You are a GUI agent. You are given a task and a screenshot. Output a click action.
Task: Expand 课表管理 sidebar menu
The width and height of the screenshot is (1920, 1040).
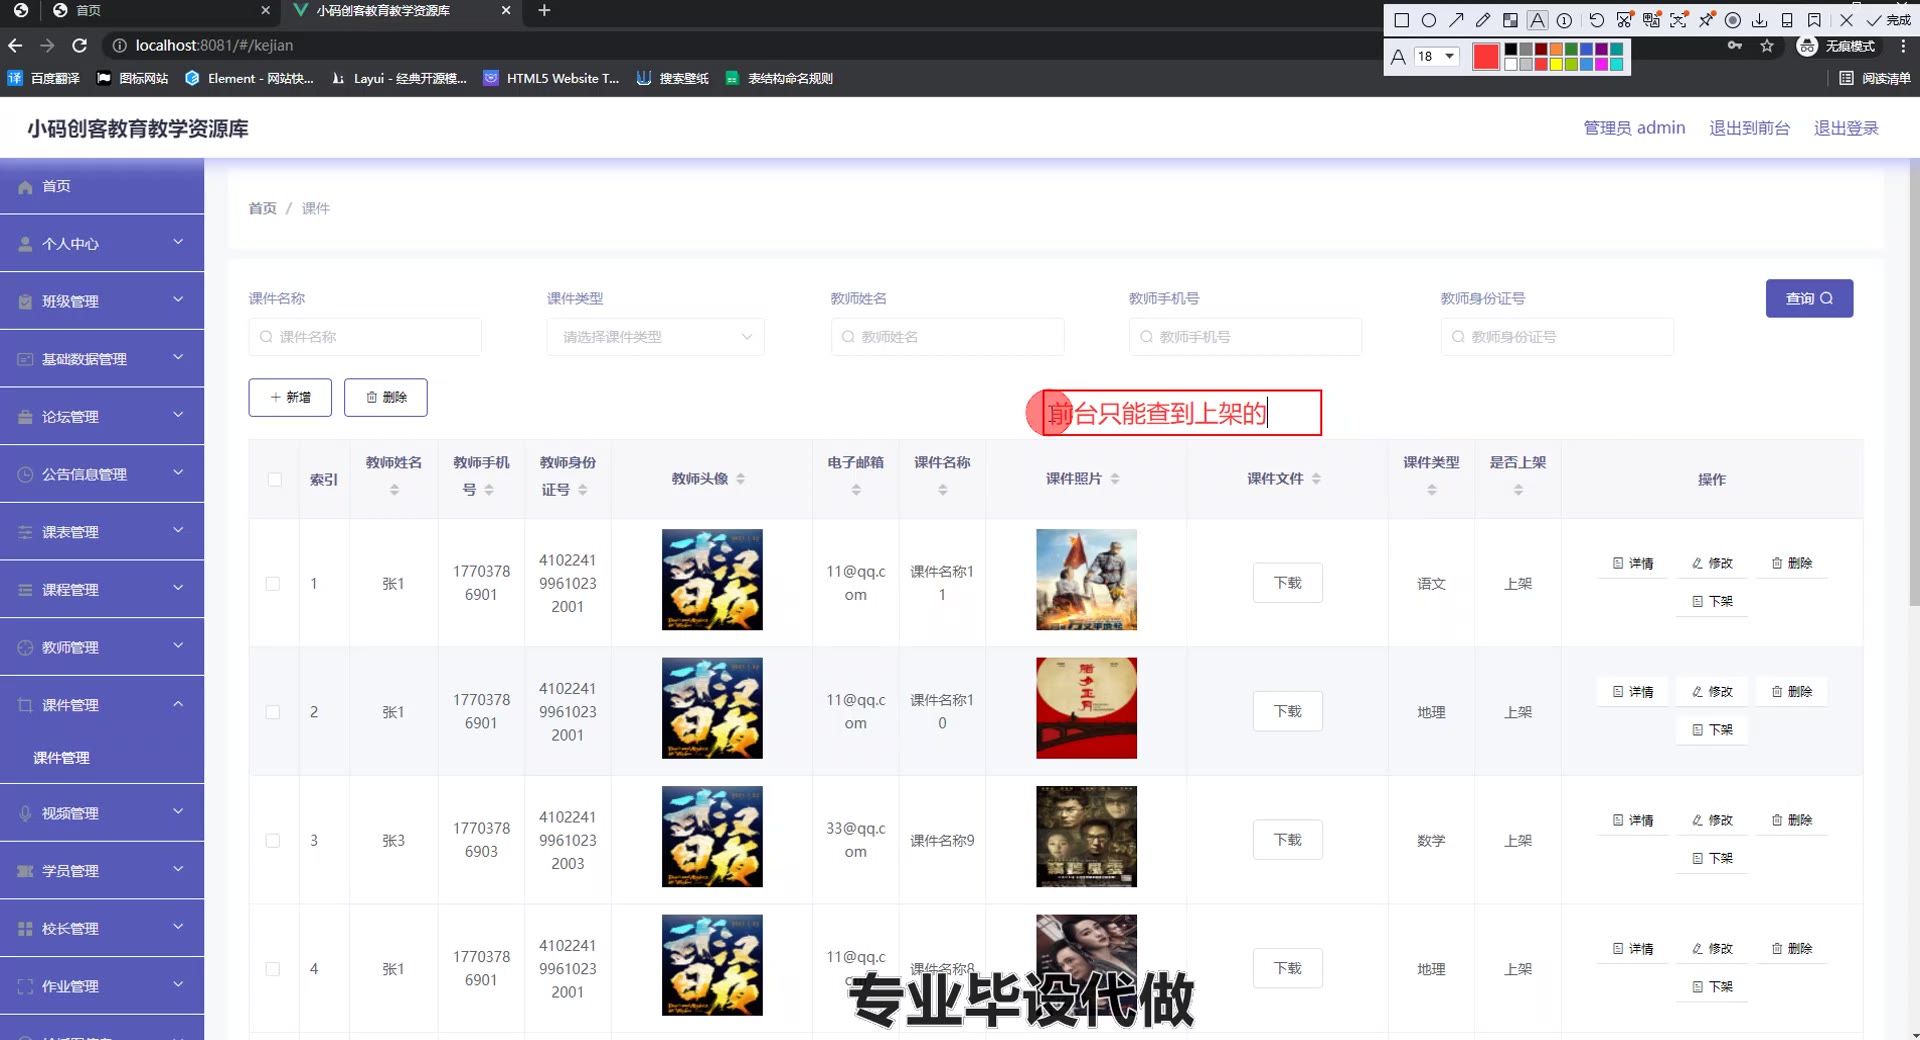click(x=102, y=532)
